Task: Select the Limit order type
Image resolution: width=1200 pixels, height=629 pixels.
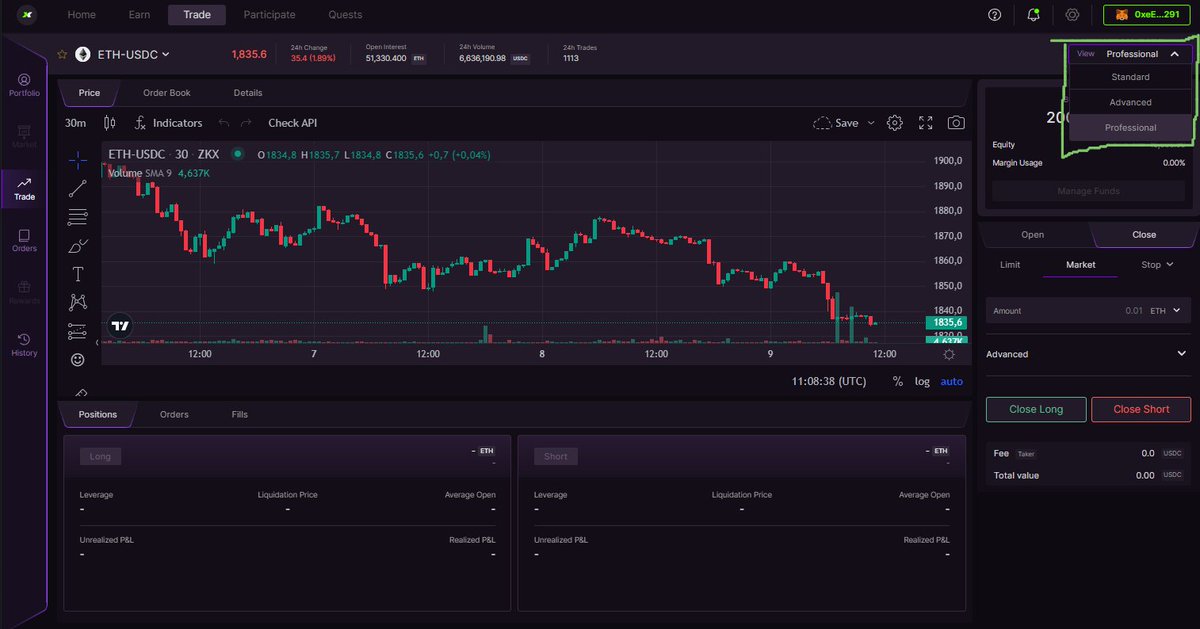Action: [x=1010, y=265]
